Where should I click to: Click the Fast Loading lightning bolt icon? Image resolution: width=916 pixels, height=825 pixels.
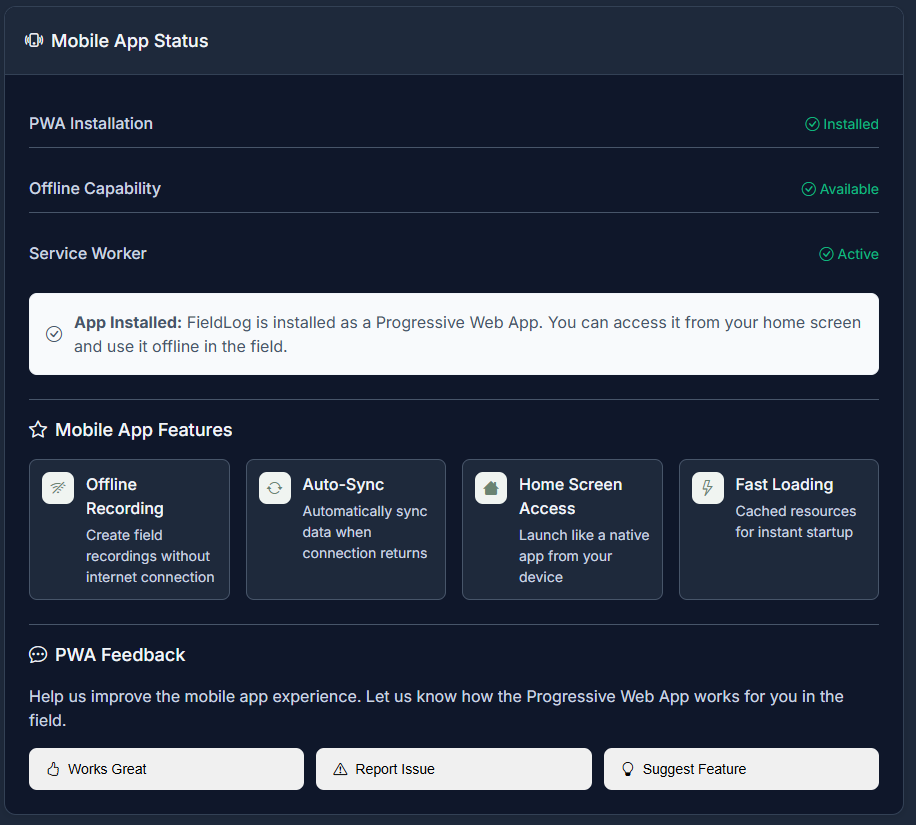pyautogui.click(x=708, y=488)
